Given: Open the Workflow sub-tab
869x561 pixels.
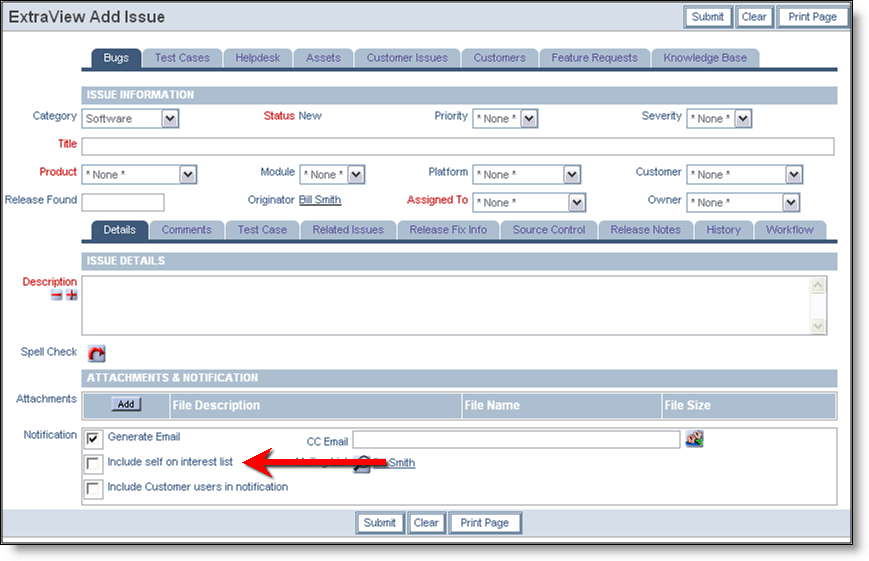Looking at the screenshot, I should (790, 230).
